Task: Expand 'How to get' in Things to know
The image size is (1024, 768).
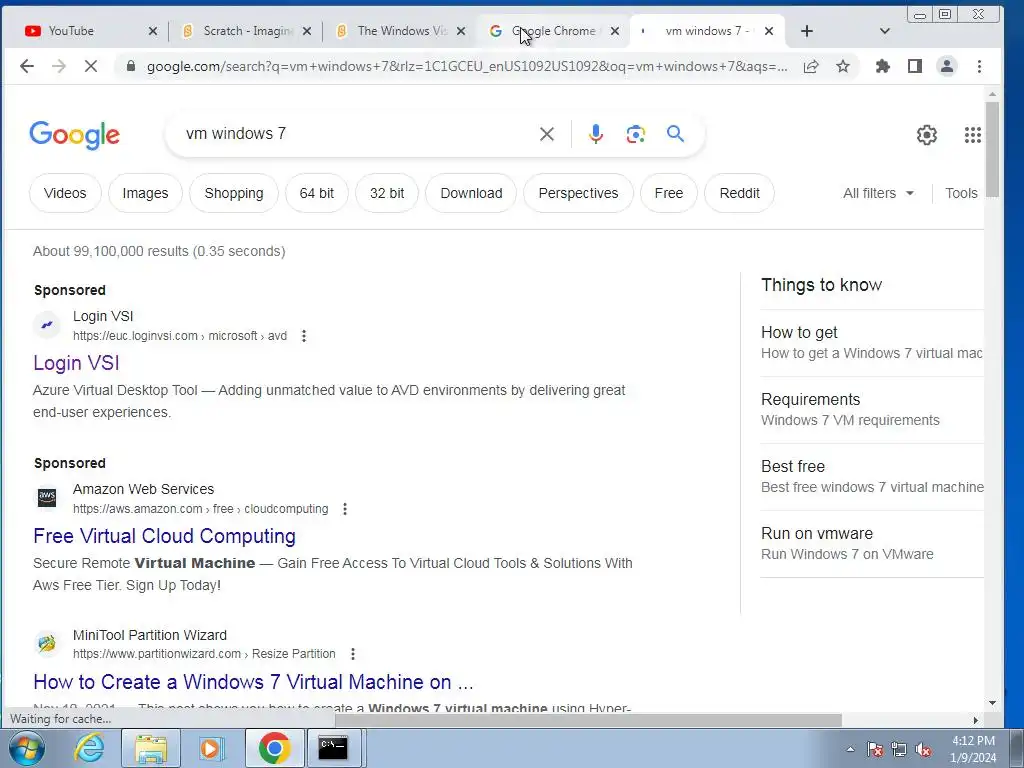Action: (x=872, y=342)
